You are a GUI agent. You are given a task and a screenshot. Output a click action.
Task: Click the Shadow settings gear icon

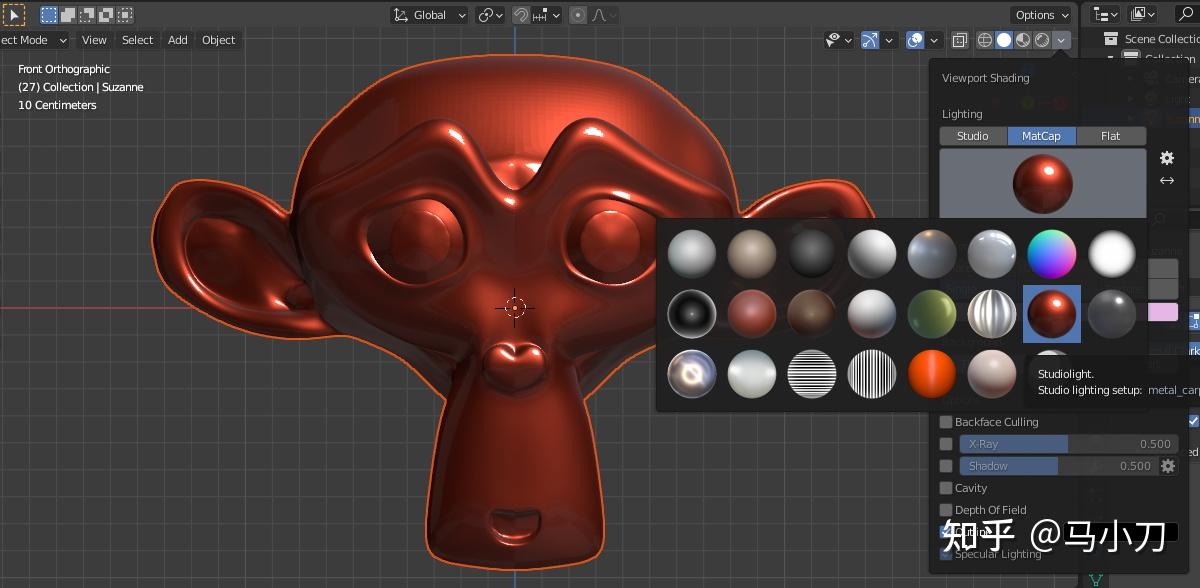[x=1167, y=466]
